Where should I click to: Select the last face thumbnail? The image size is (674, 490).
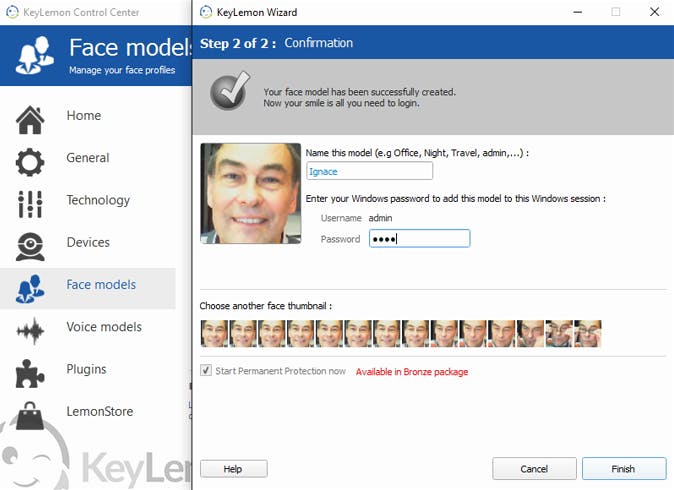click(x=588, y=334)
